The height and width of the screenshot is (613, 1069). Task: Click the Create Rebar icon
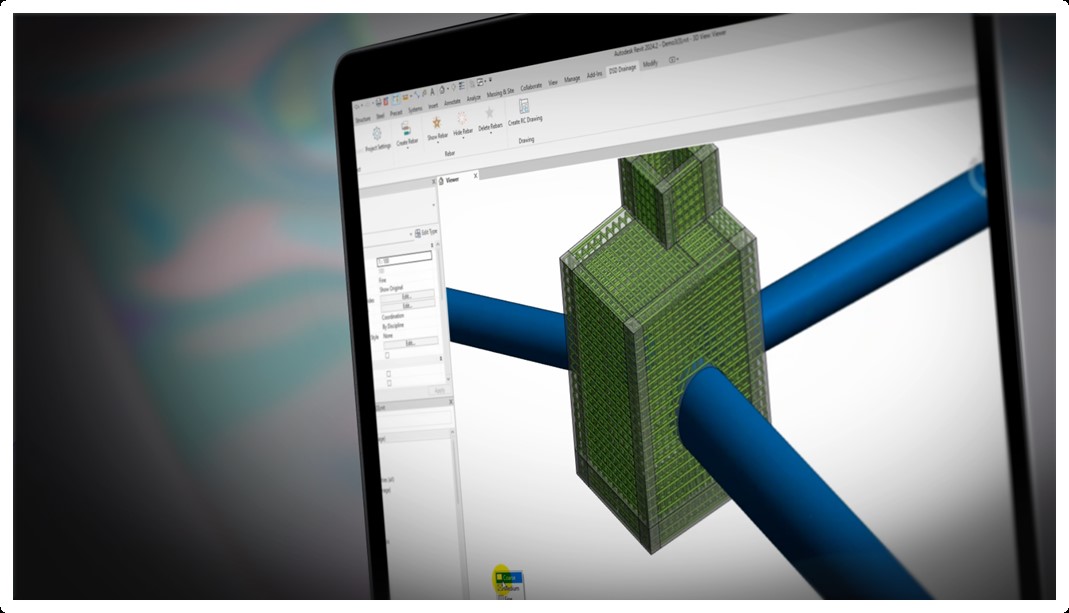point(405,129)
